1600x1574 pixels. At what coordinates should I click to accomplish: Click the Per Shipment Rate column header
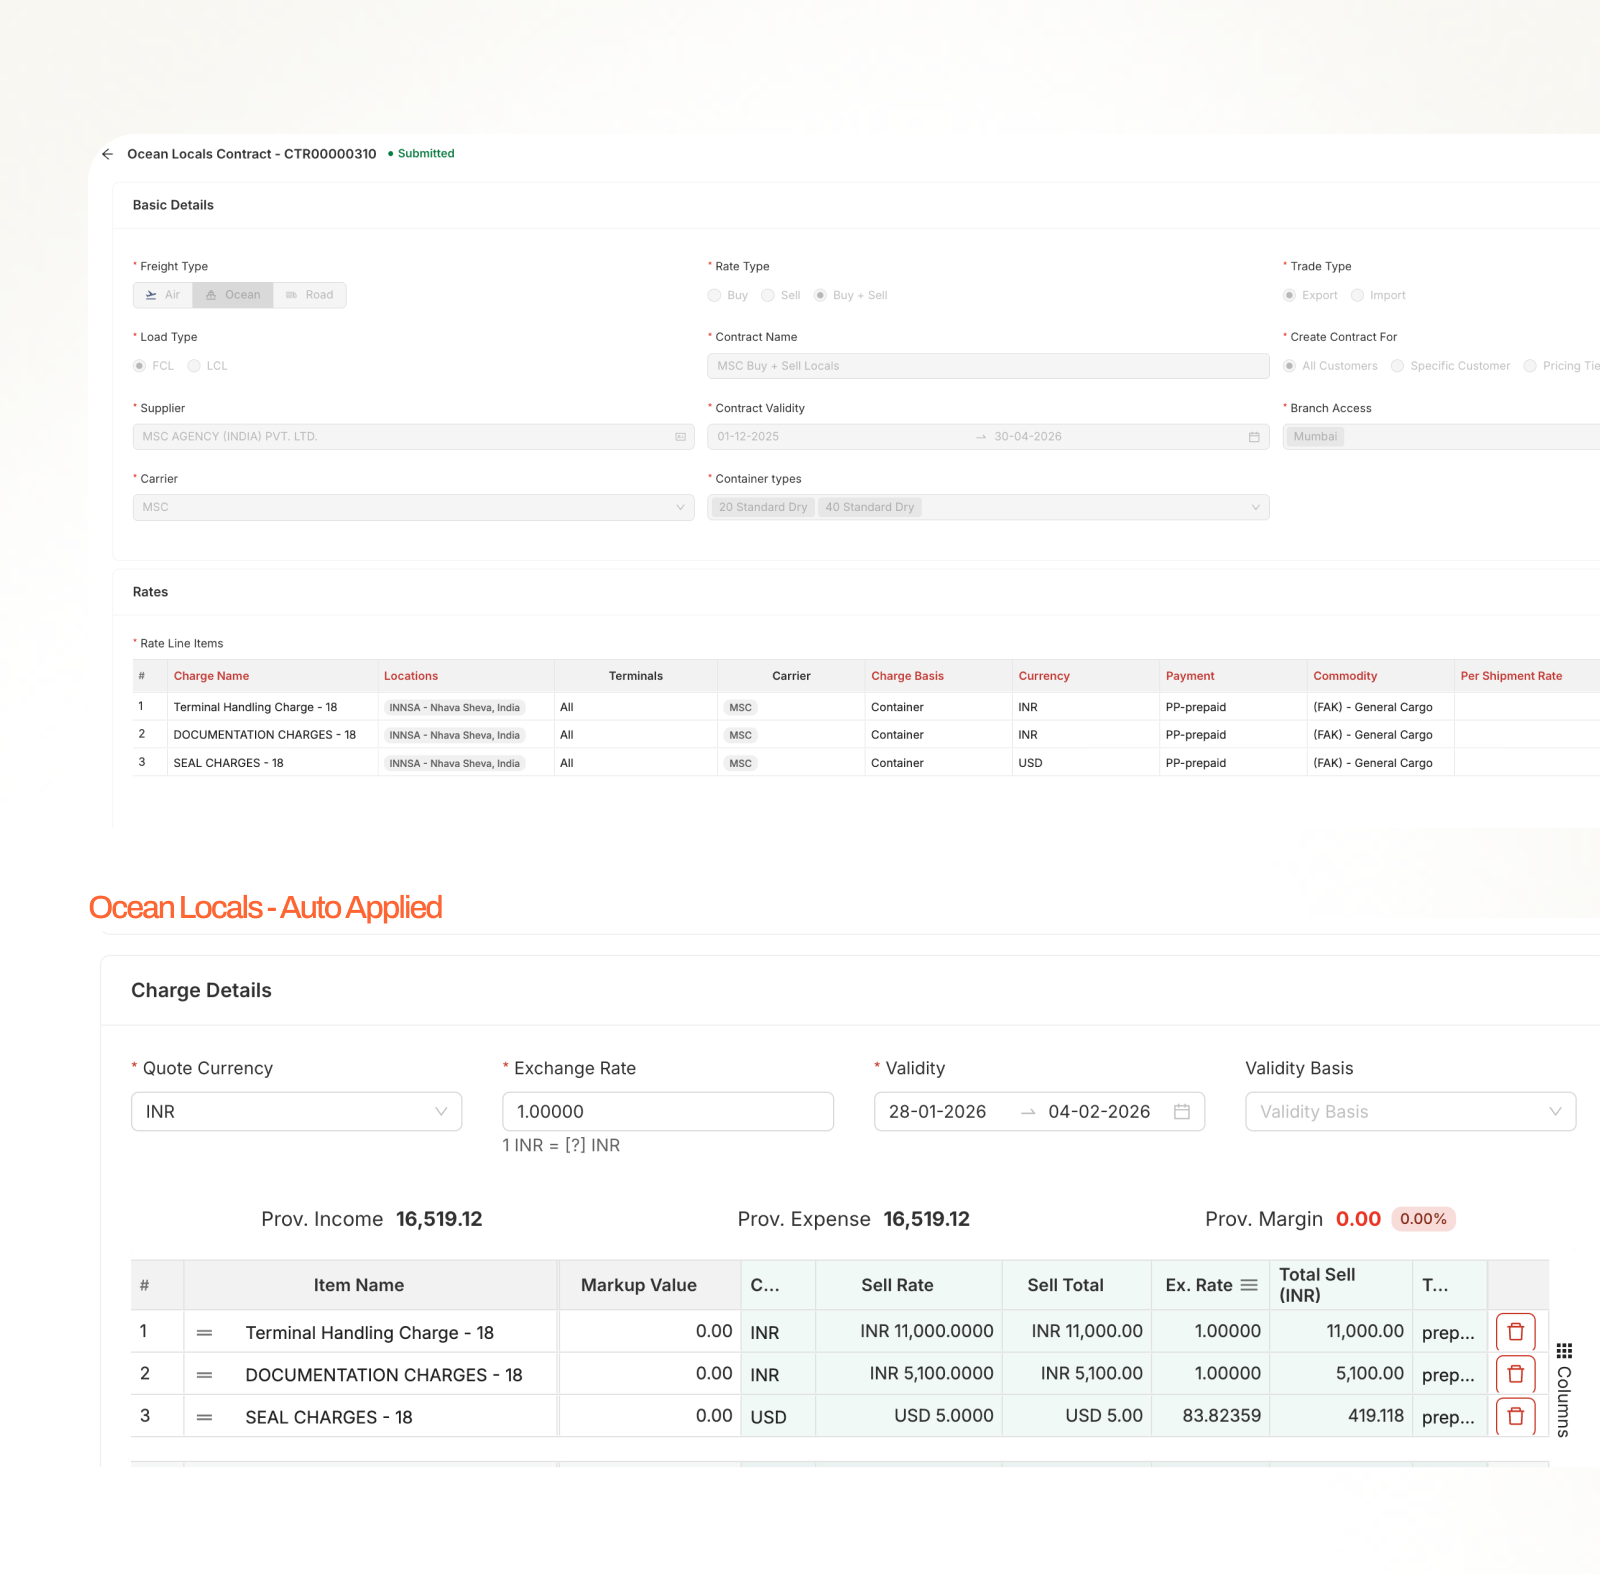(x=1510, y=676)
